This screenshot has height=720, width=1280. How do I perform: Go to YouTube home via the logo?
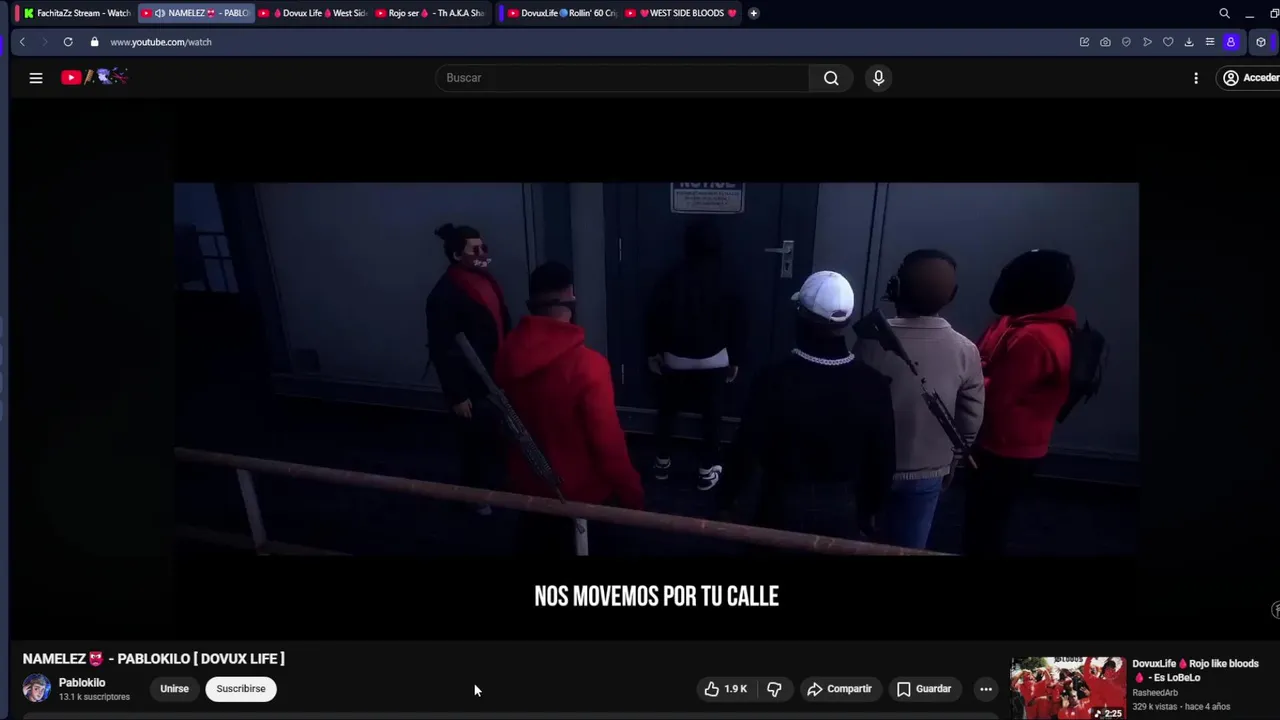(94, 77)
